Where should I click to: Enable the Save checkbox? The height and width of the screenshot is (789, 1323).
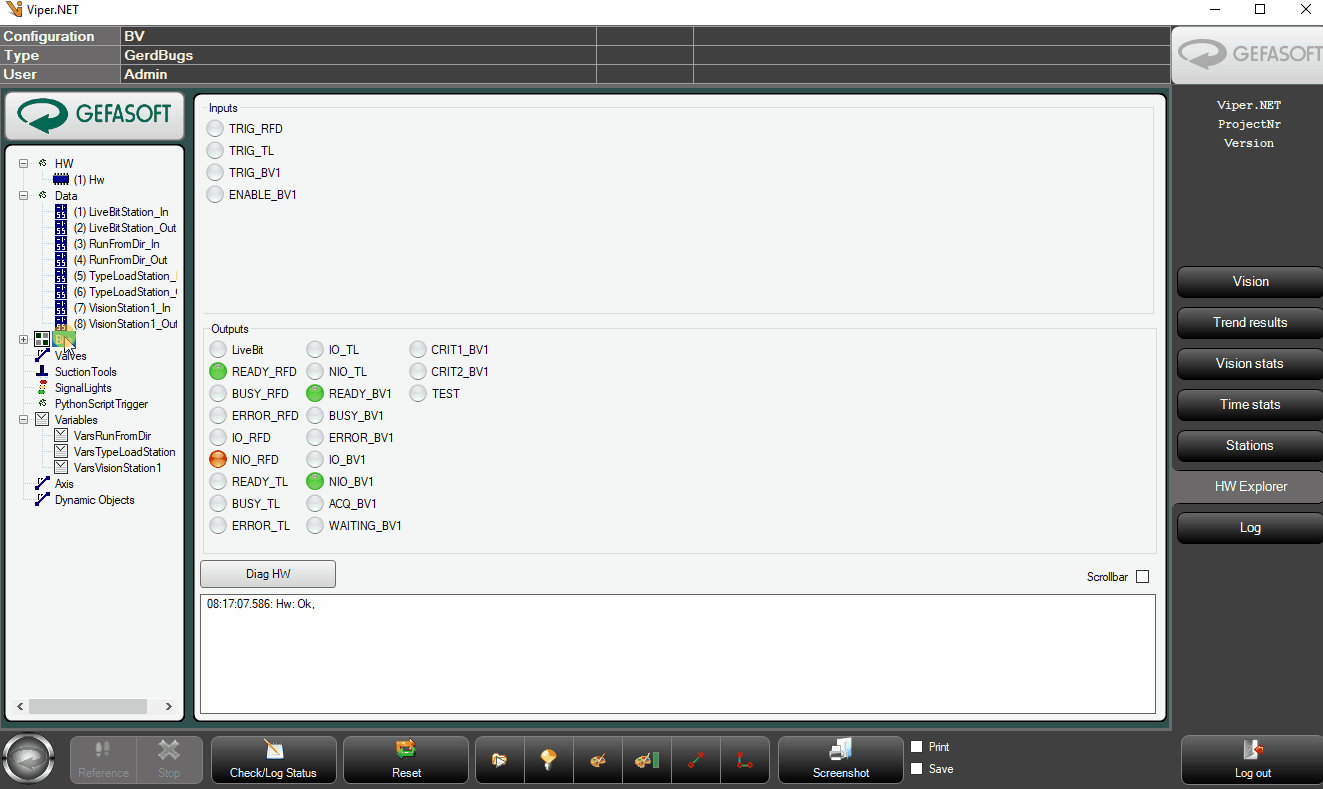coord(917,769)
